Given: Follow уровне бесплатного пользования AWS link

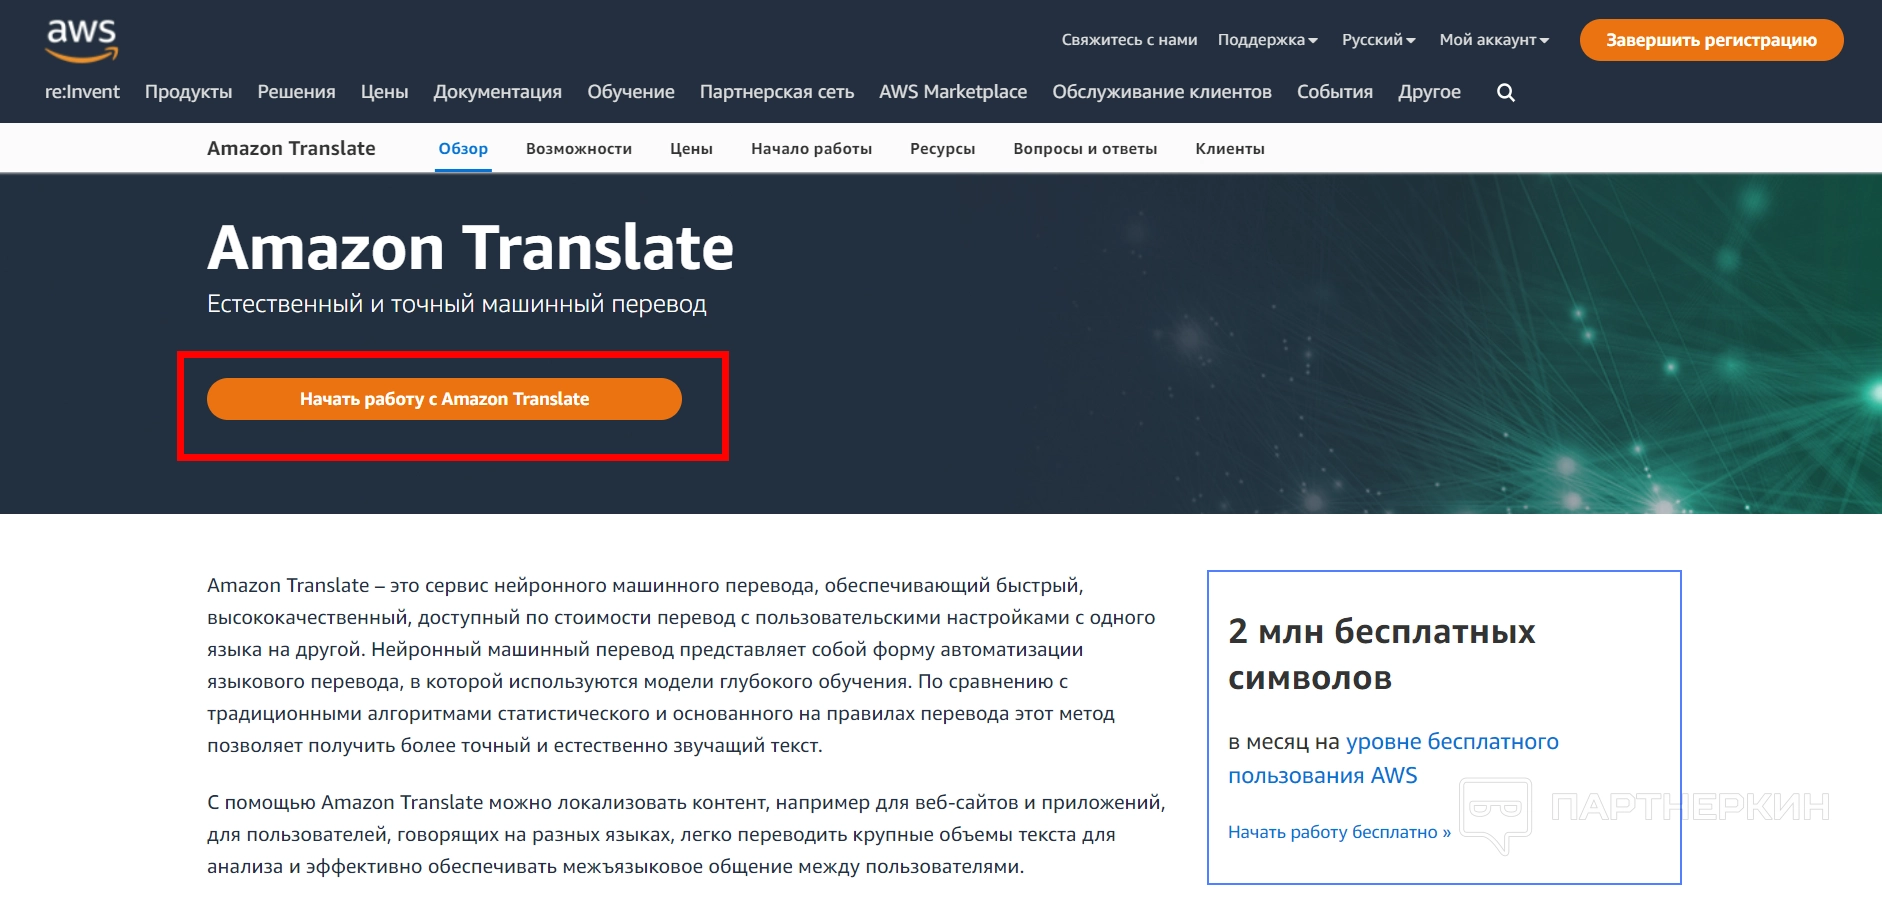Looking at the screenshot, I should 1393,758.
